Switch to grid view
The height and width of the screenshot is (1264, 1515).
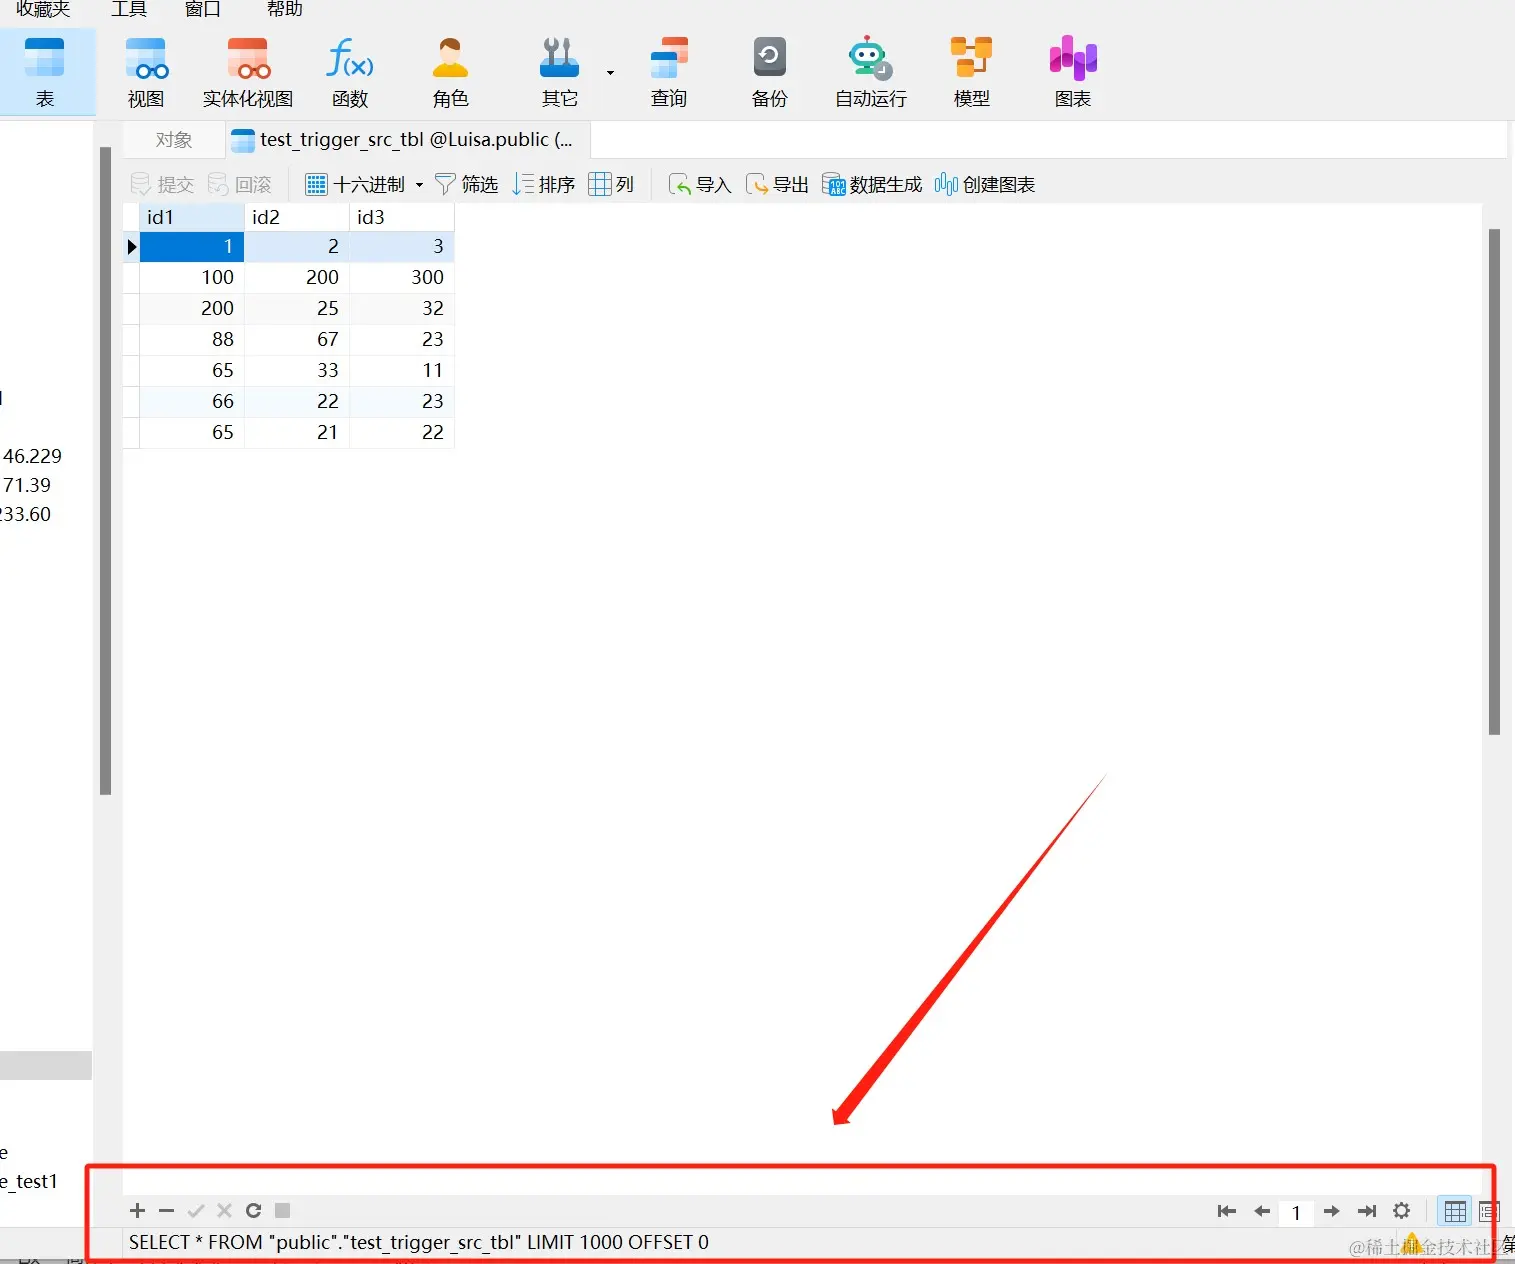click(x=1455, y=1211)
